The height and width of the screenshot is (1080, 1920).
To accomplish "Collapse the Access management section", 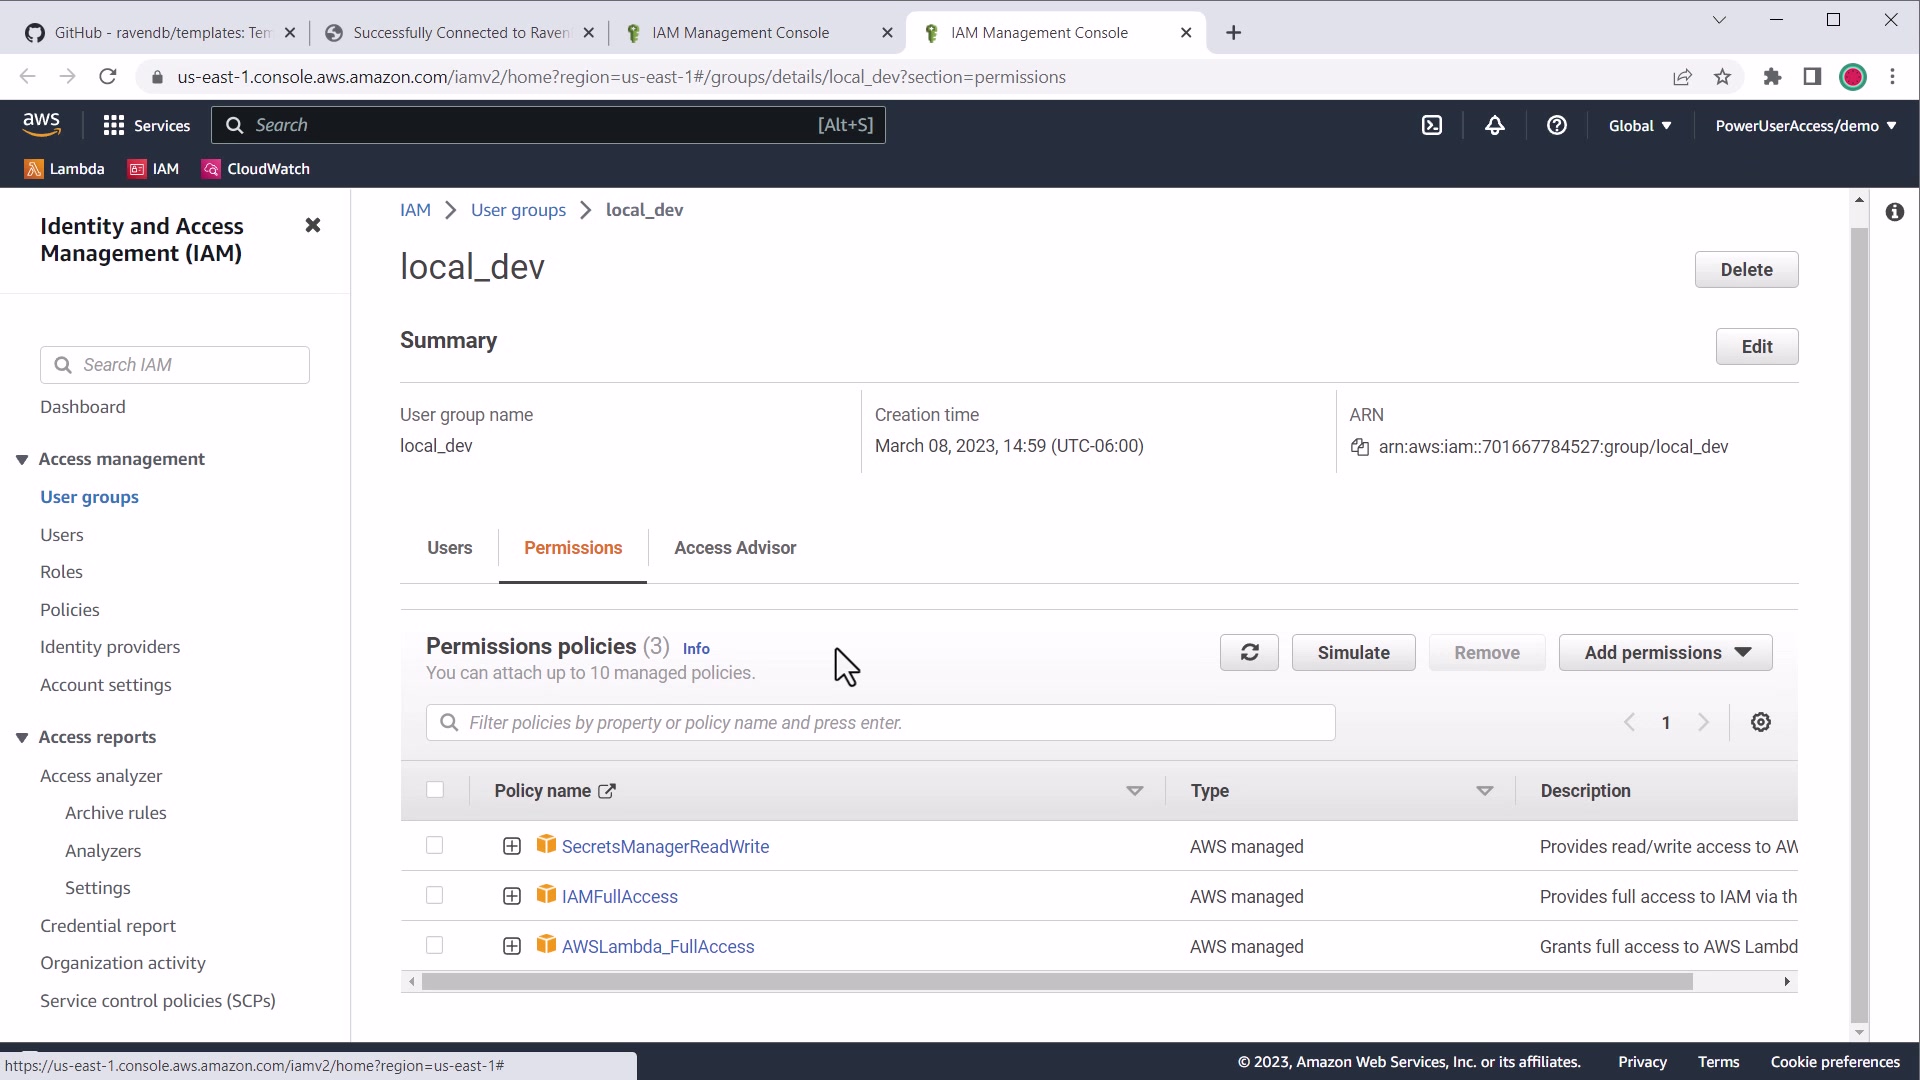I will point(21,459).
